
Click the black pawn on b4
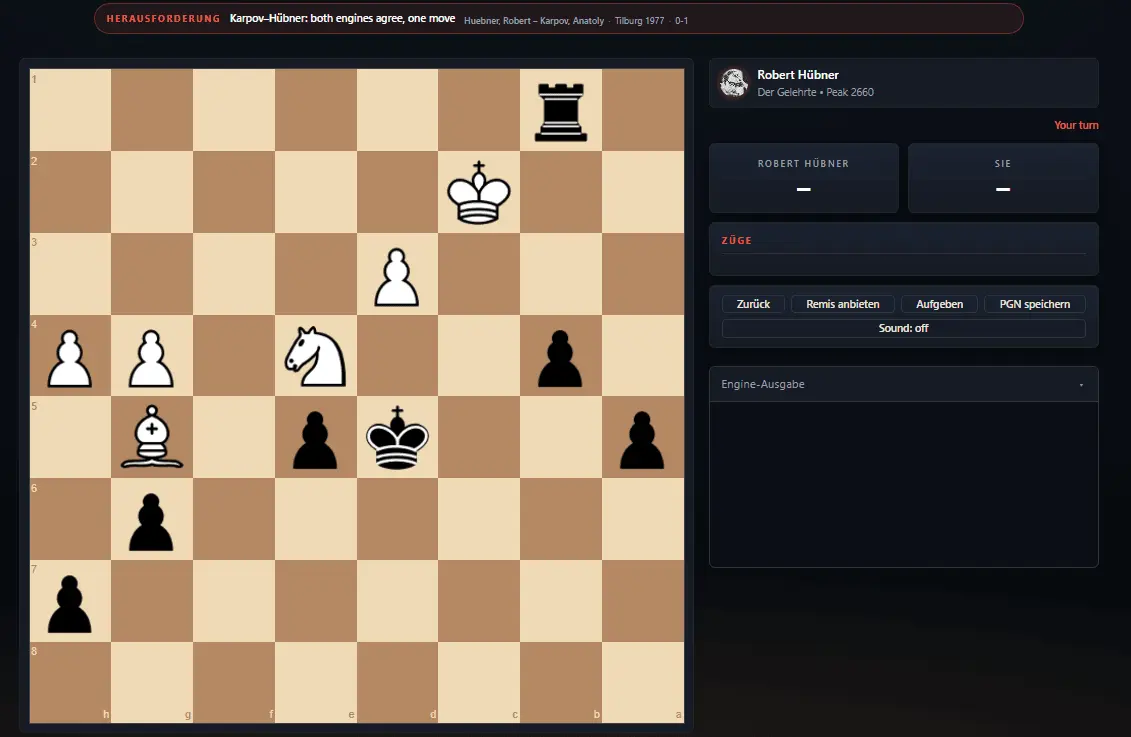[x=560, y=357]
